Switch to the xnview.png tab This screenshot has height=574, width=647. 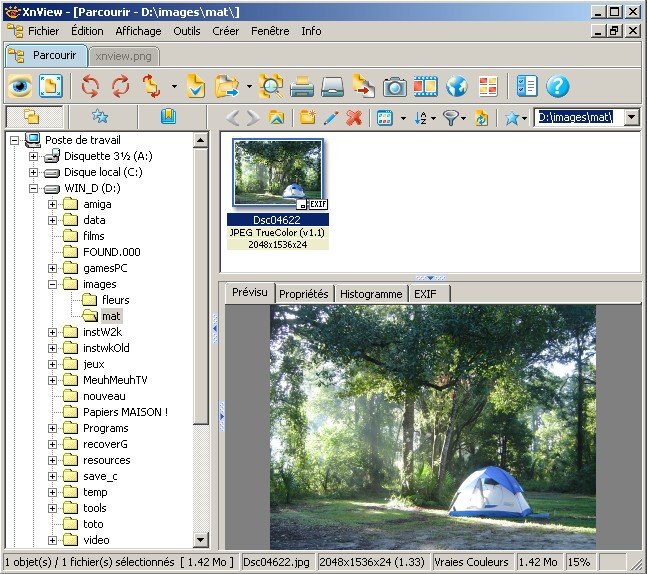[123, 56]
